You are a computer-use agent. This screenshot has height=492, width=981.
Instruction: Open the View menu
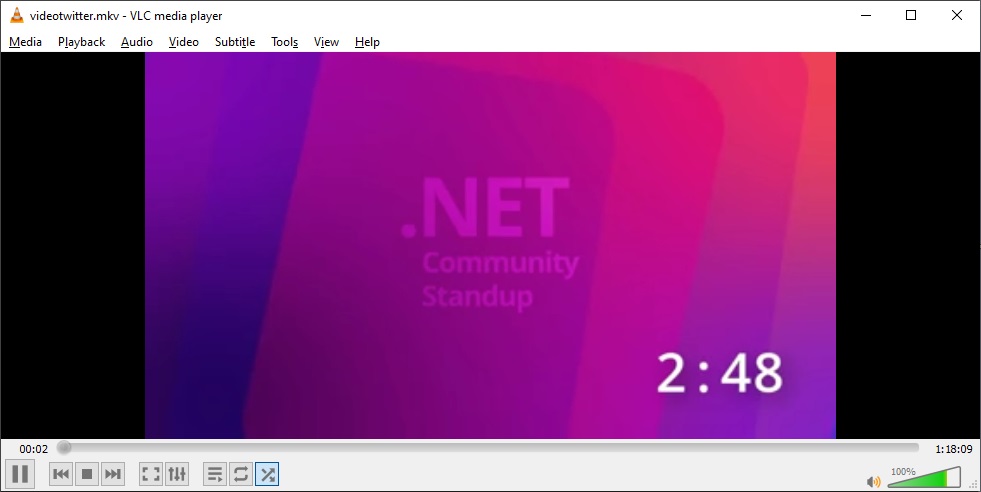[x=327, y=42]
